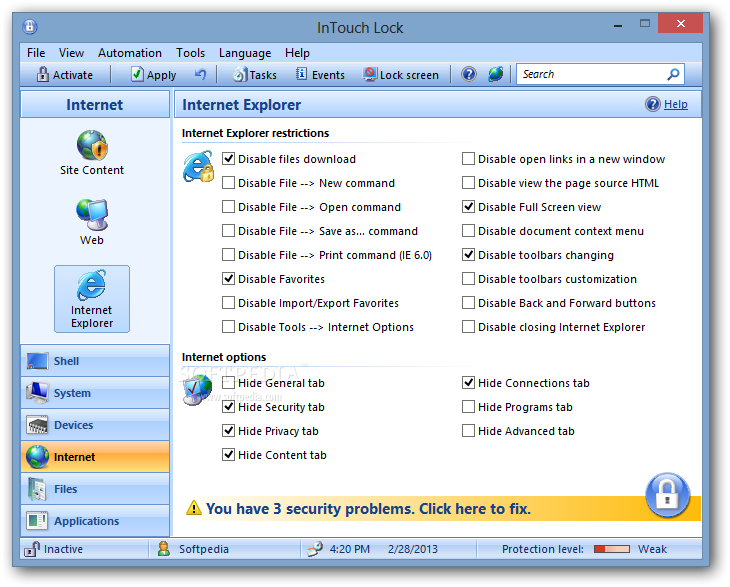Screen dimensions: 730x587
Task: Open the Language menu
Action: point(245,53)
